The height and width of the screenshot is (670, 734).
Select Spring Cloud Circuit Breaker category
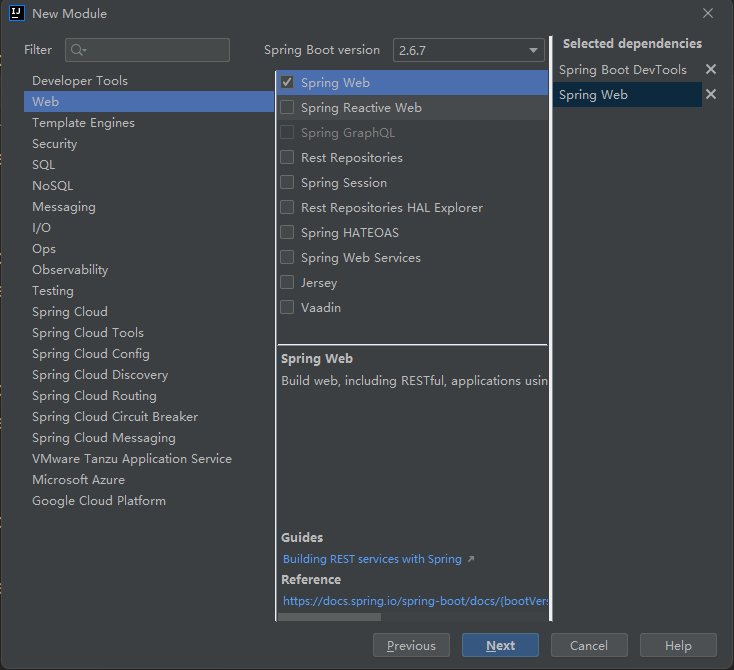point(149,417)
